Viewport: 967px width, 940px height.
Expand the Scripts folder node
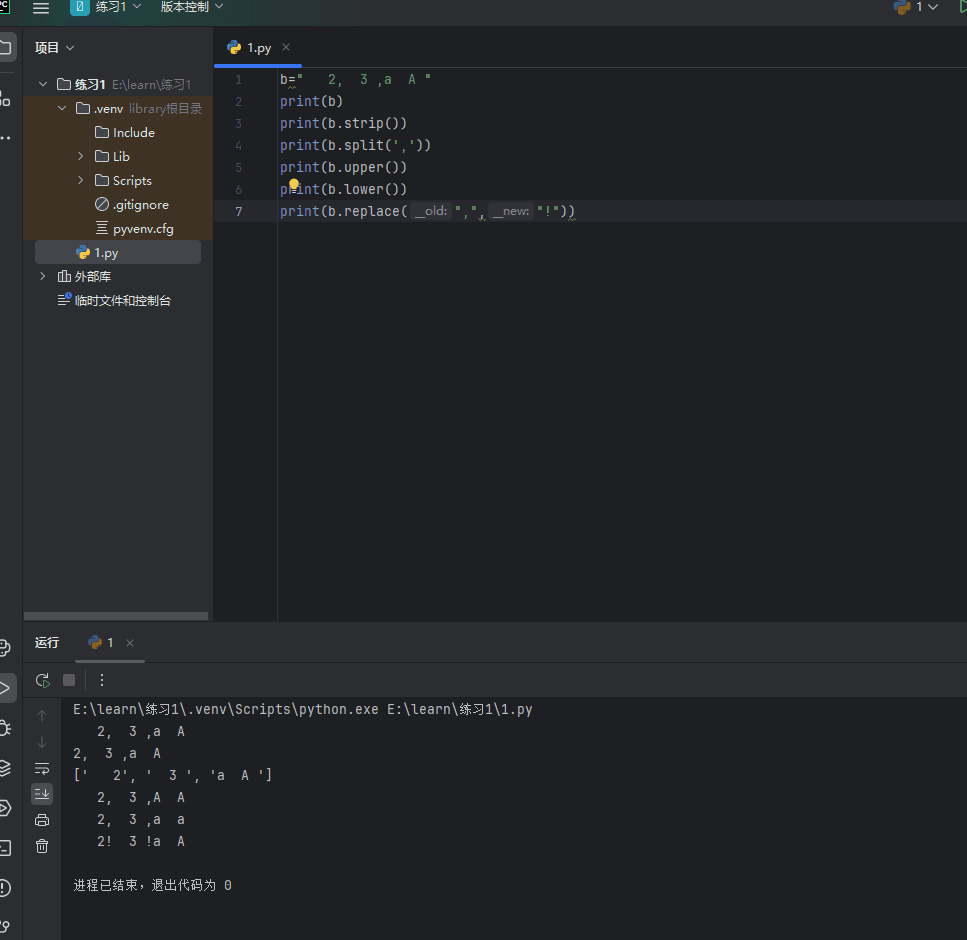[x=81, y=180]
